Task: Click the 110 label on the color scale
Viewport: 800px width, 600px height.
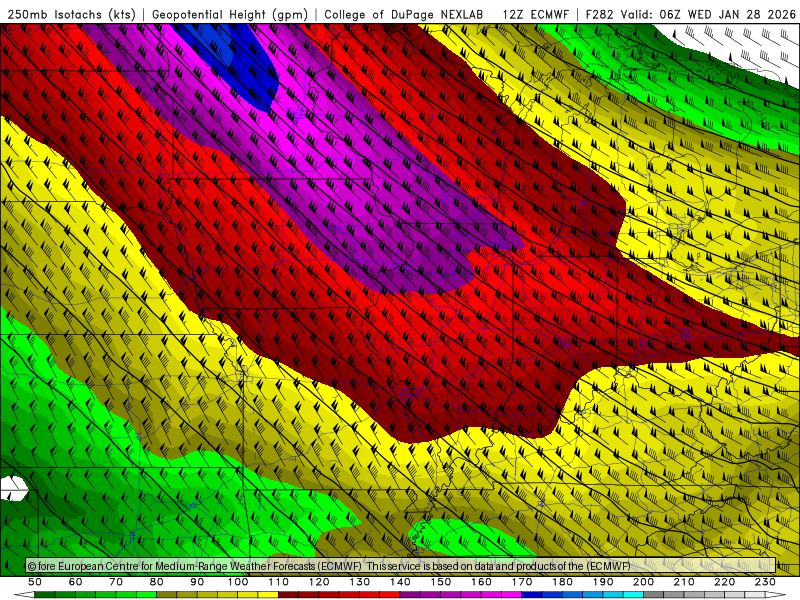Action: (x=278, y=582)
